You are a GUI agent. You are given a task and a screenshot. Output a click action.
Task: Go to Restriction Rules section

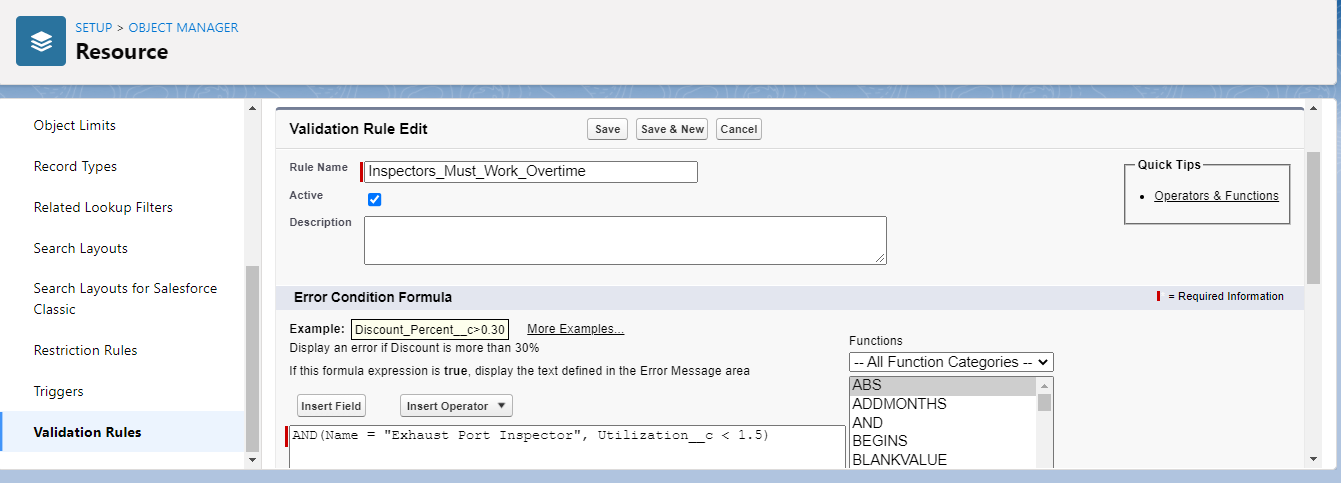coord(86,350)
